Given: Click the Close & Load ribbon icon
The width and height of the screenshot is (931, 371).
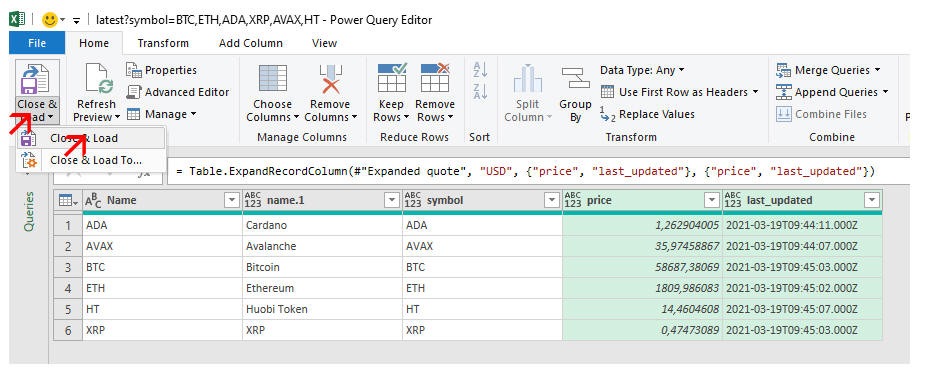Looking at the screenshot, I should pyautogui.click(x=36, y=78).
